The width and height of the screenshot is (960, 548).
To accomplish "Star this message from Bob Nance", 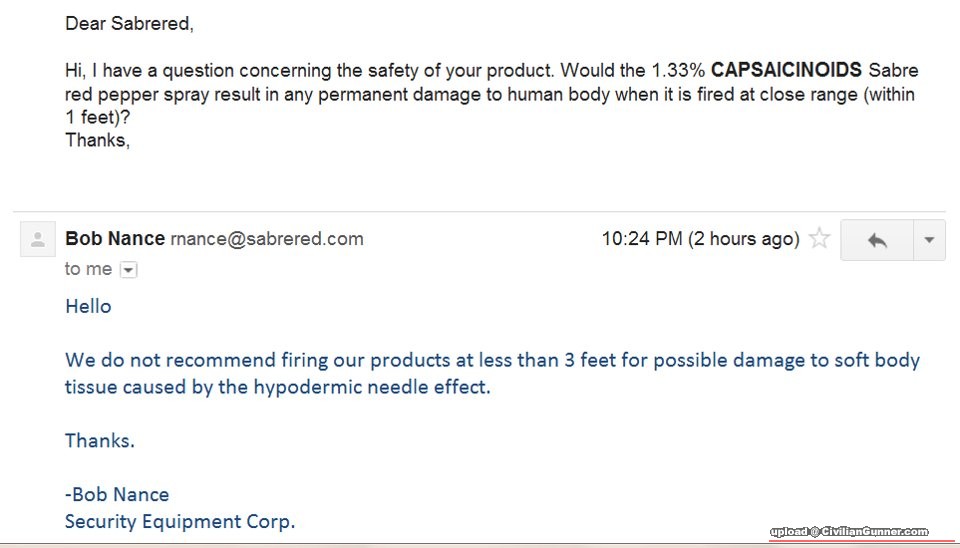I will tap(819, 239).
